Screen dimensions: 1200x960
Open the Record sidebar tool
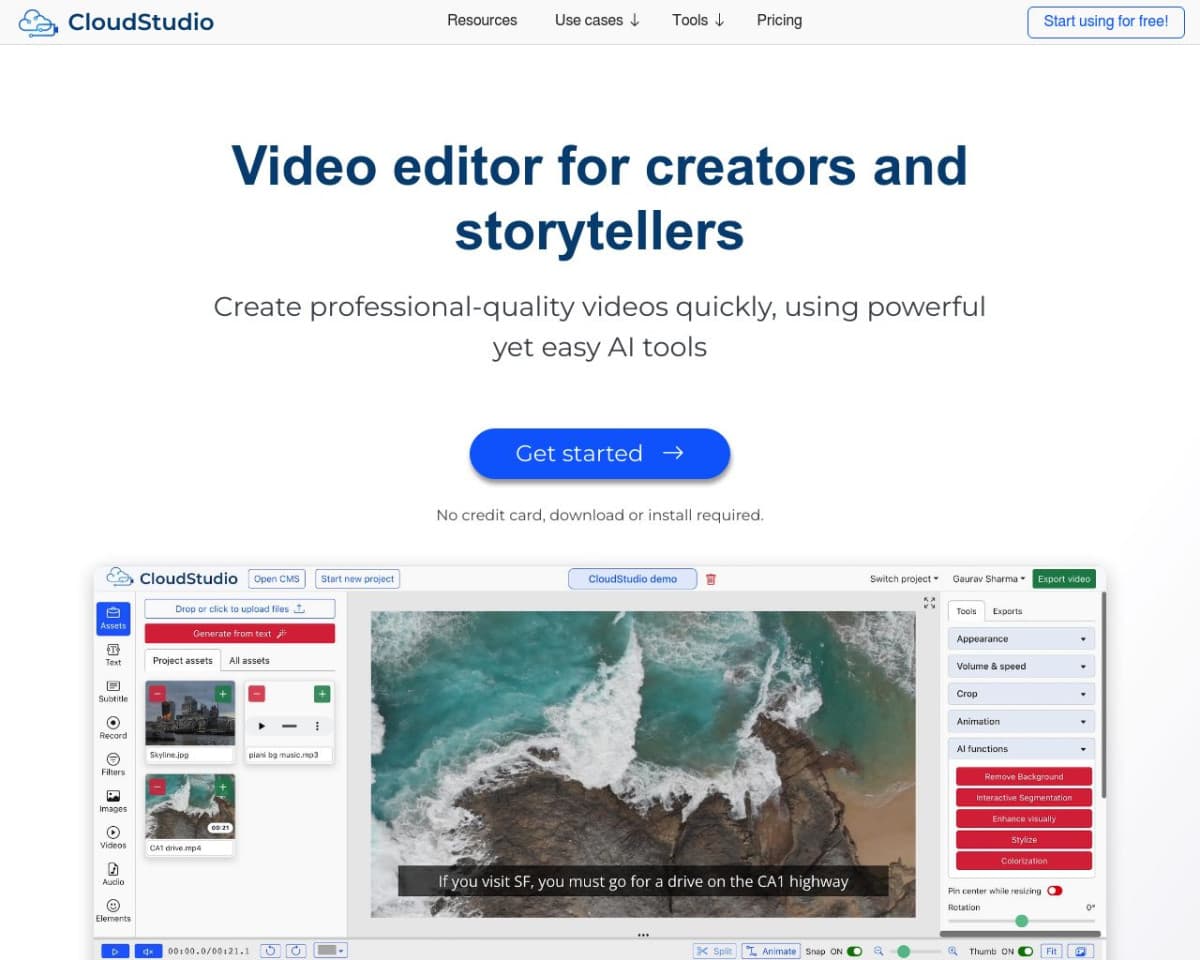pyautogui.click(x=113, y=728)
